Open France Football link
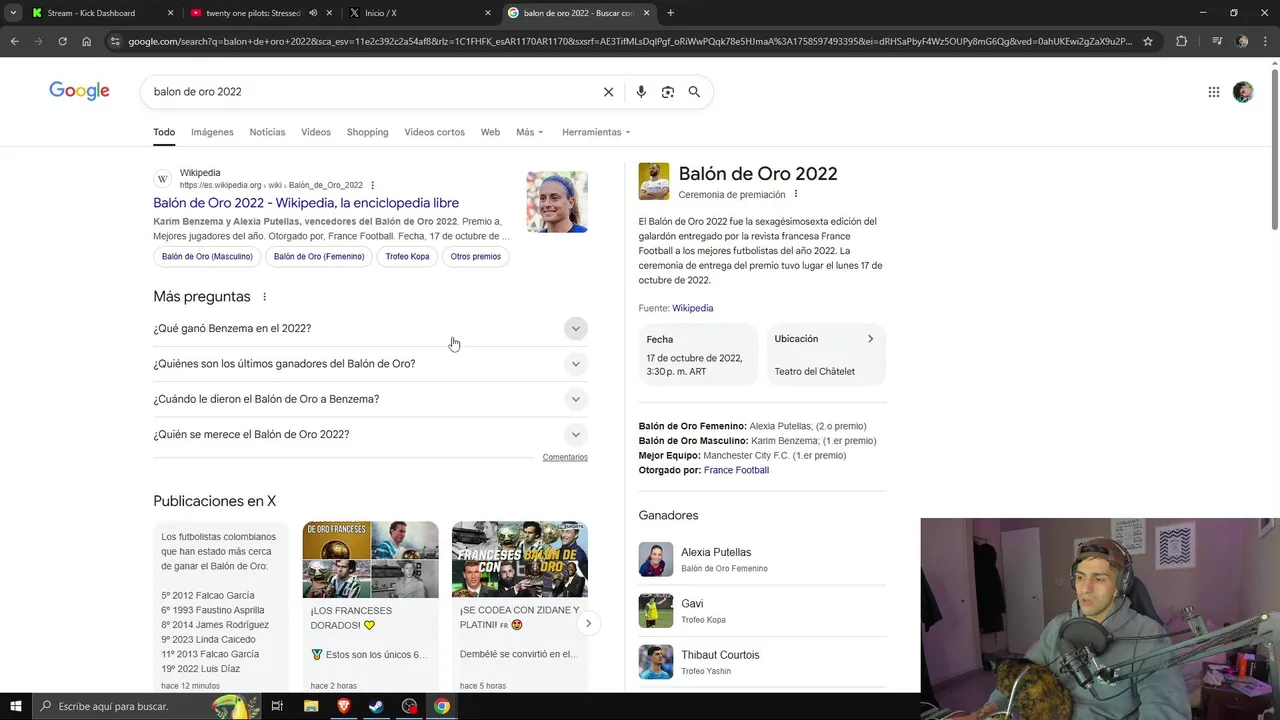This screenshot has height=720, width=1280. click(x=736, y=470)
